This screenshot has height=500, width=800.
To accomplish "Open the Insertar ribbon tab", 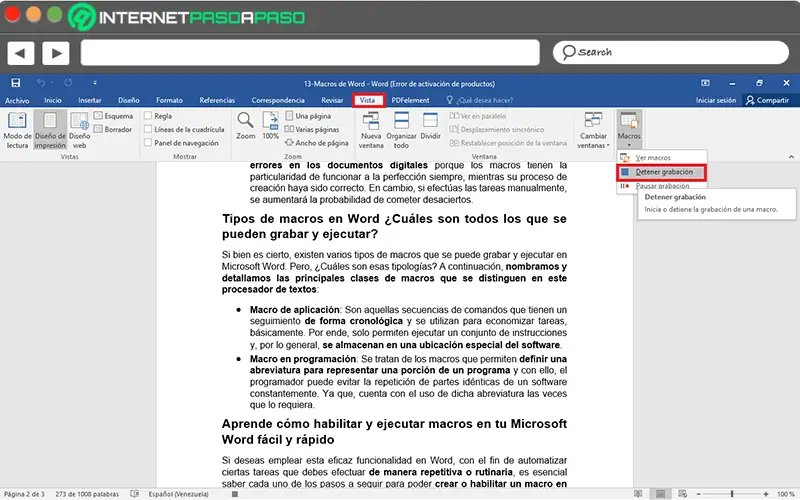I will pyautogui.click(x=90, y=101).
